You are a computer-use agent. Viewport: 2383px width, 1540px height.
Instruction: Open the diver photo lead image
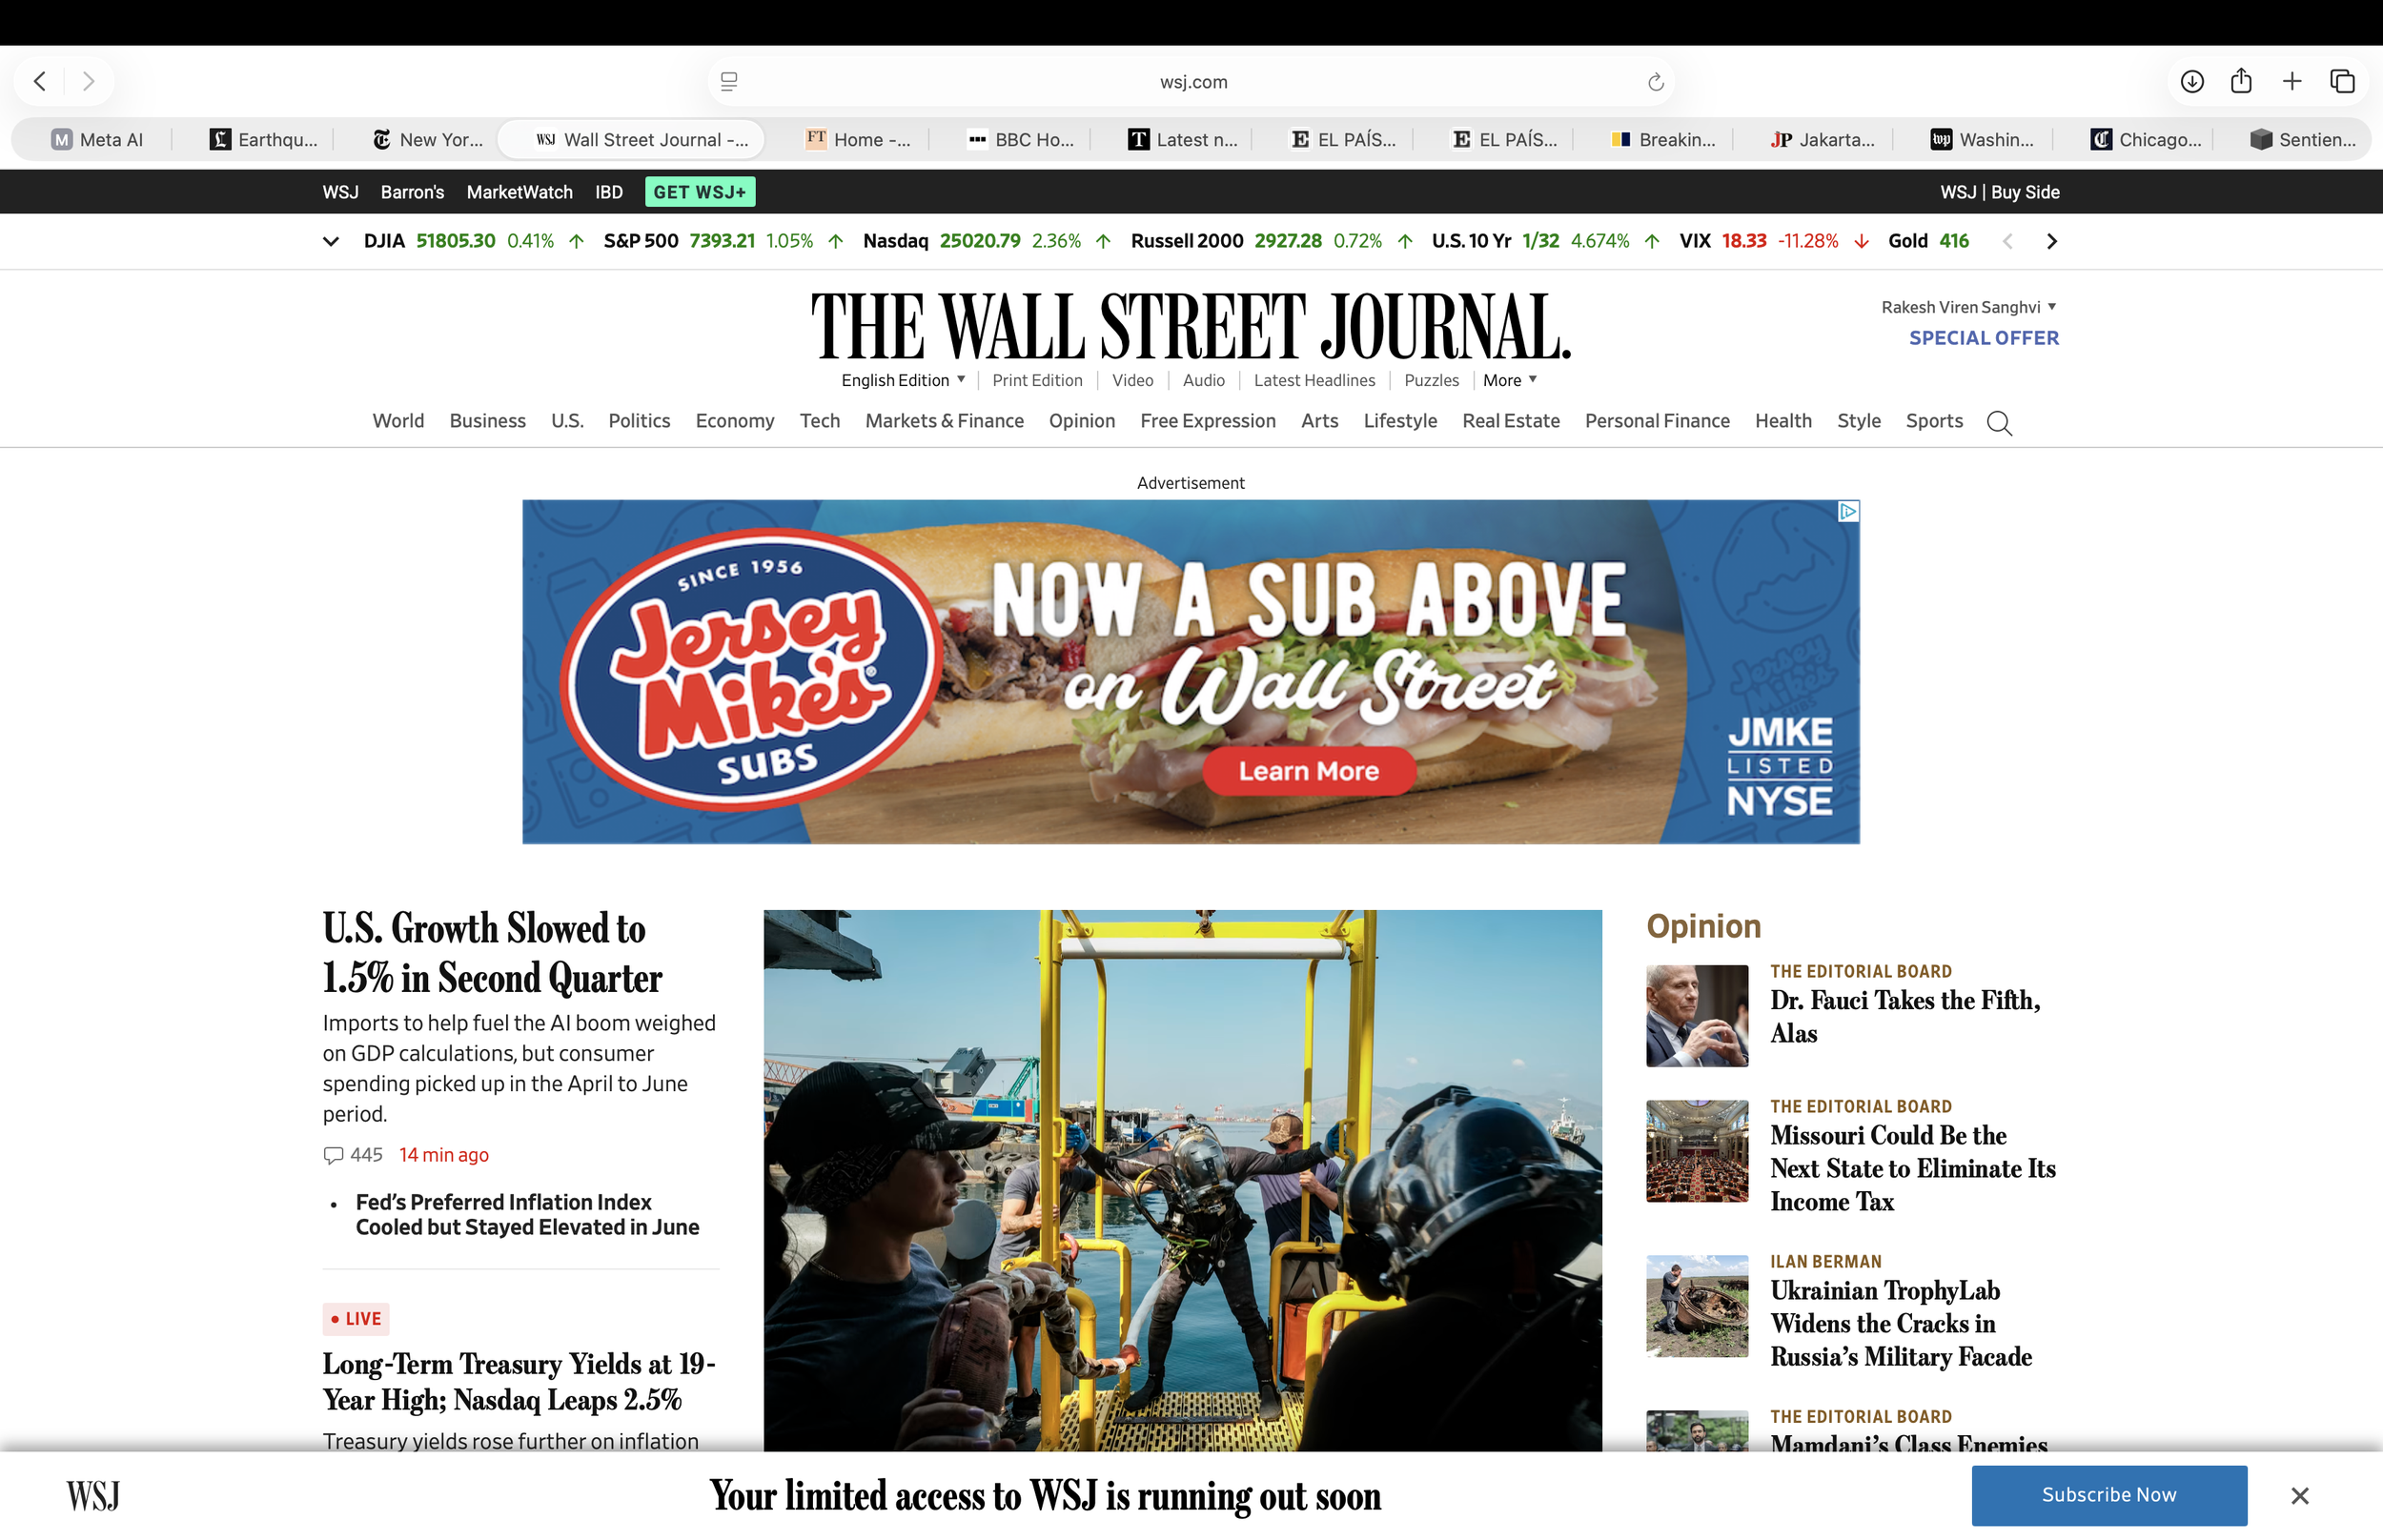click(1182, 1180)
